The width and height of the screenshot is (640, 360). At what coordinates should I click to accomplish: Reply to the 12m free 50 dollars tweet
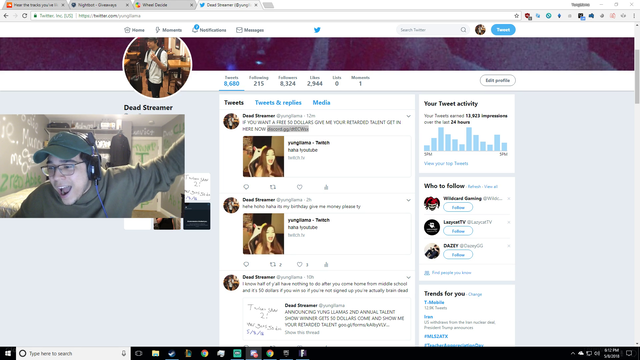[x=246, y=187]
